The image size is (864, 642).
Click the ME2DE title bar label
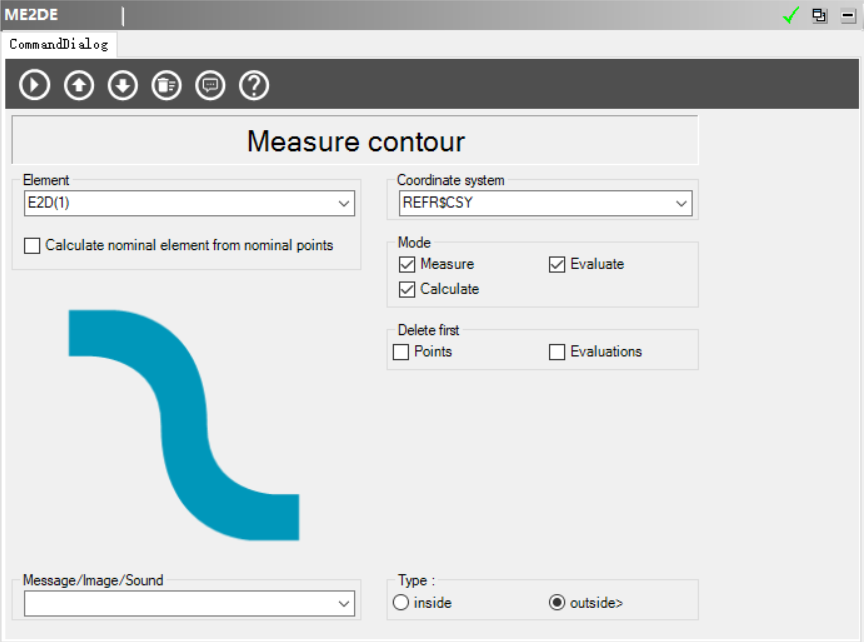[31, 15]
